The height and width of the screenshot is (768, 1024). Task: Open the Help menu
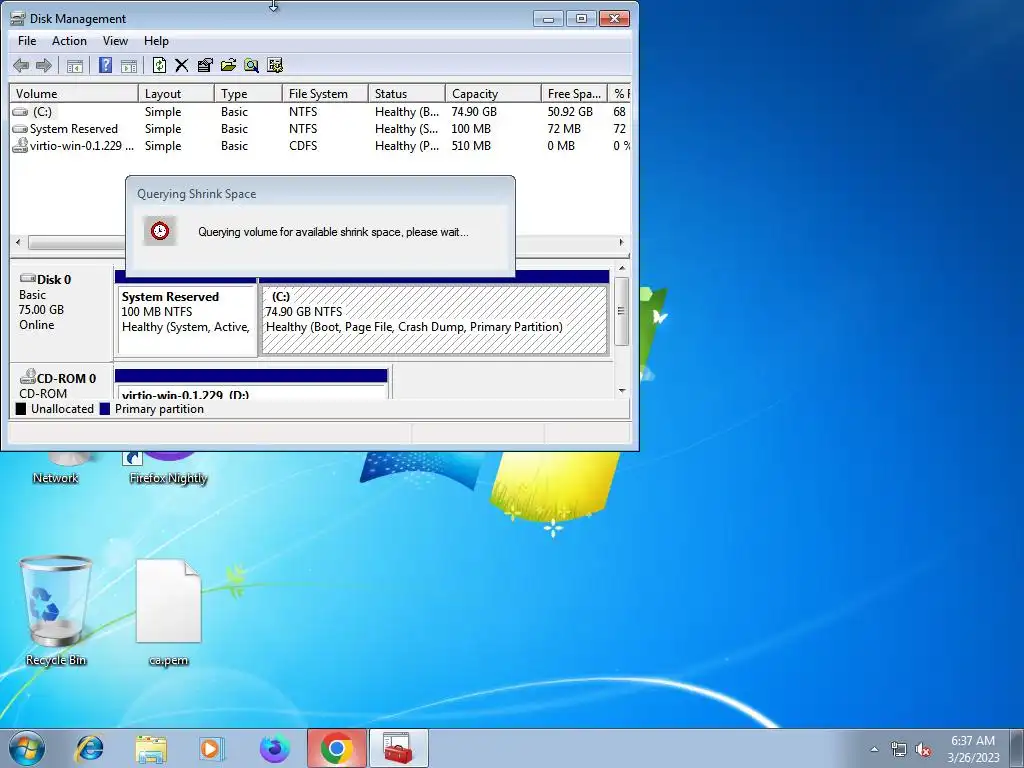click(x=156, y=40)
